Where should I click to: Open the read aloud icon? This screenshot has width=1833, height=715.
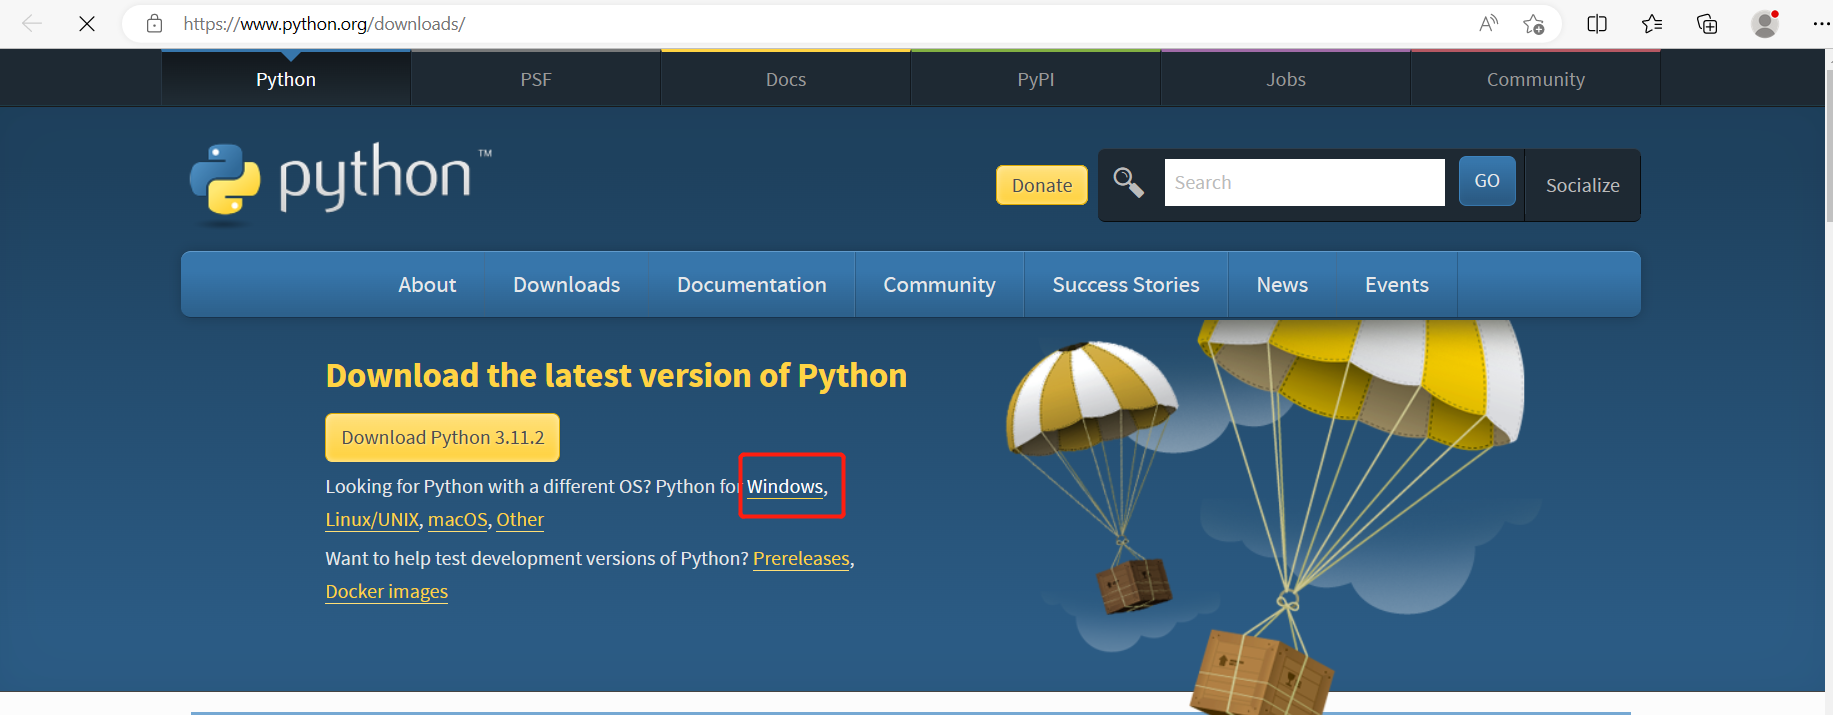click(x=1489, y=23)
